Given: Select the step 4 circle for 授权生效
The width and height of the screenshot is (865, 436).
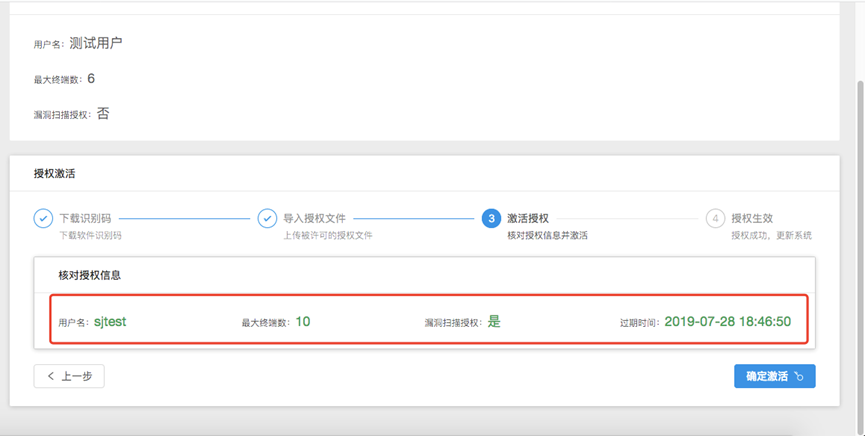Looking at the screenshot, I should coord(715,219).
